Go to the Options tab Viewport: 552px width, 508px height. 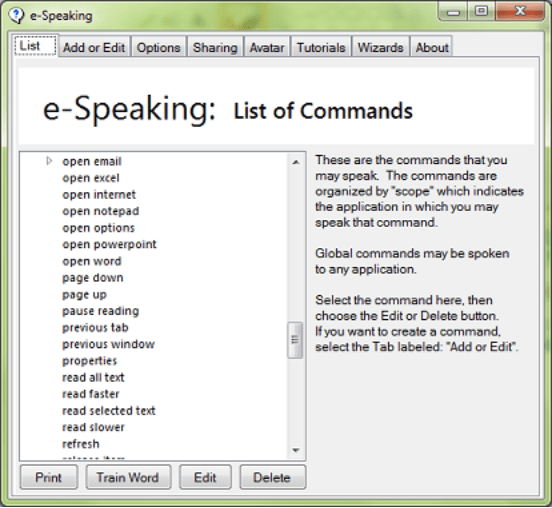point(159,47)
